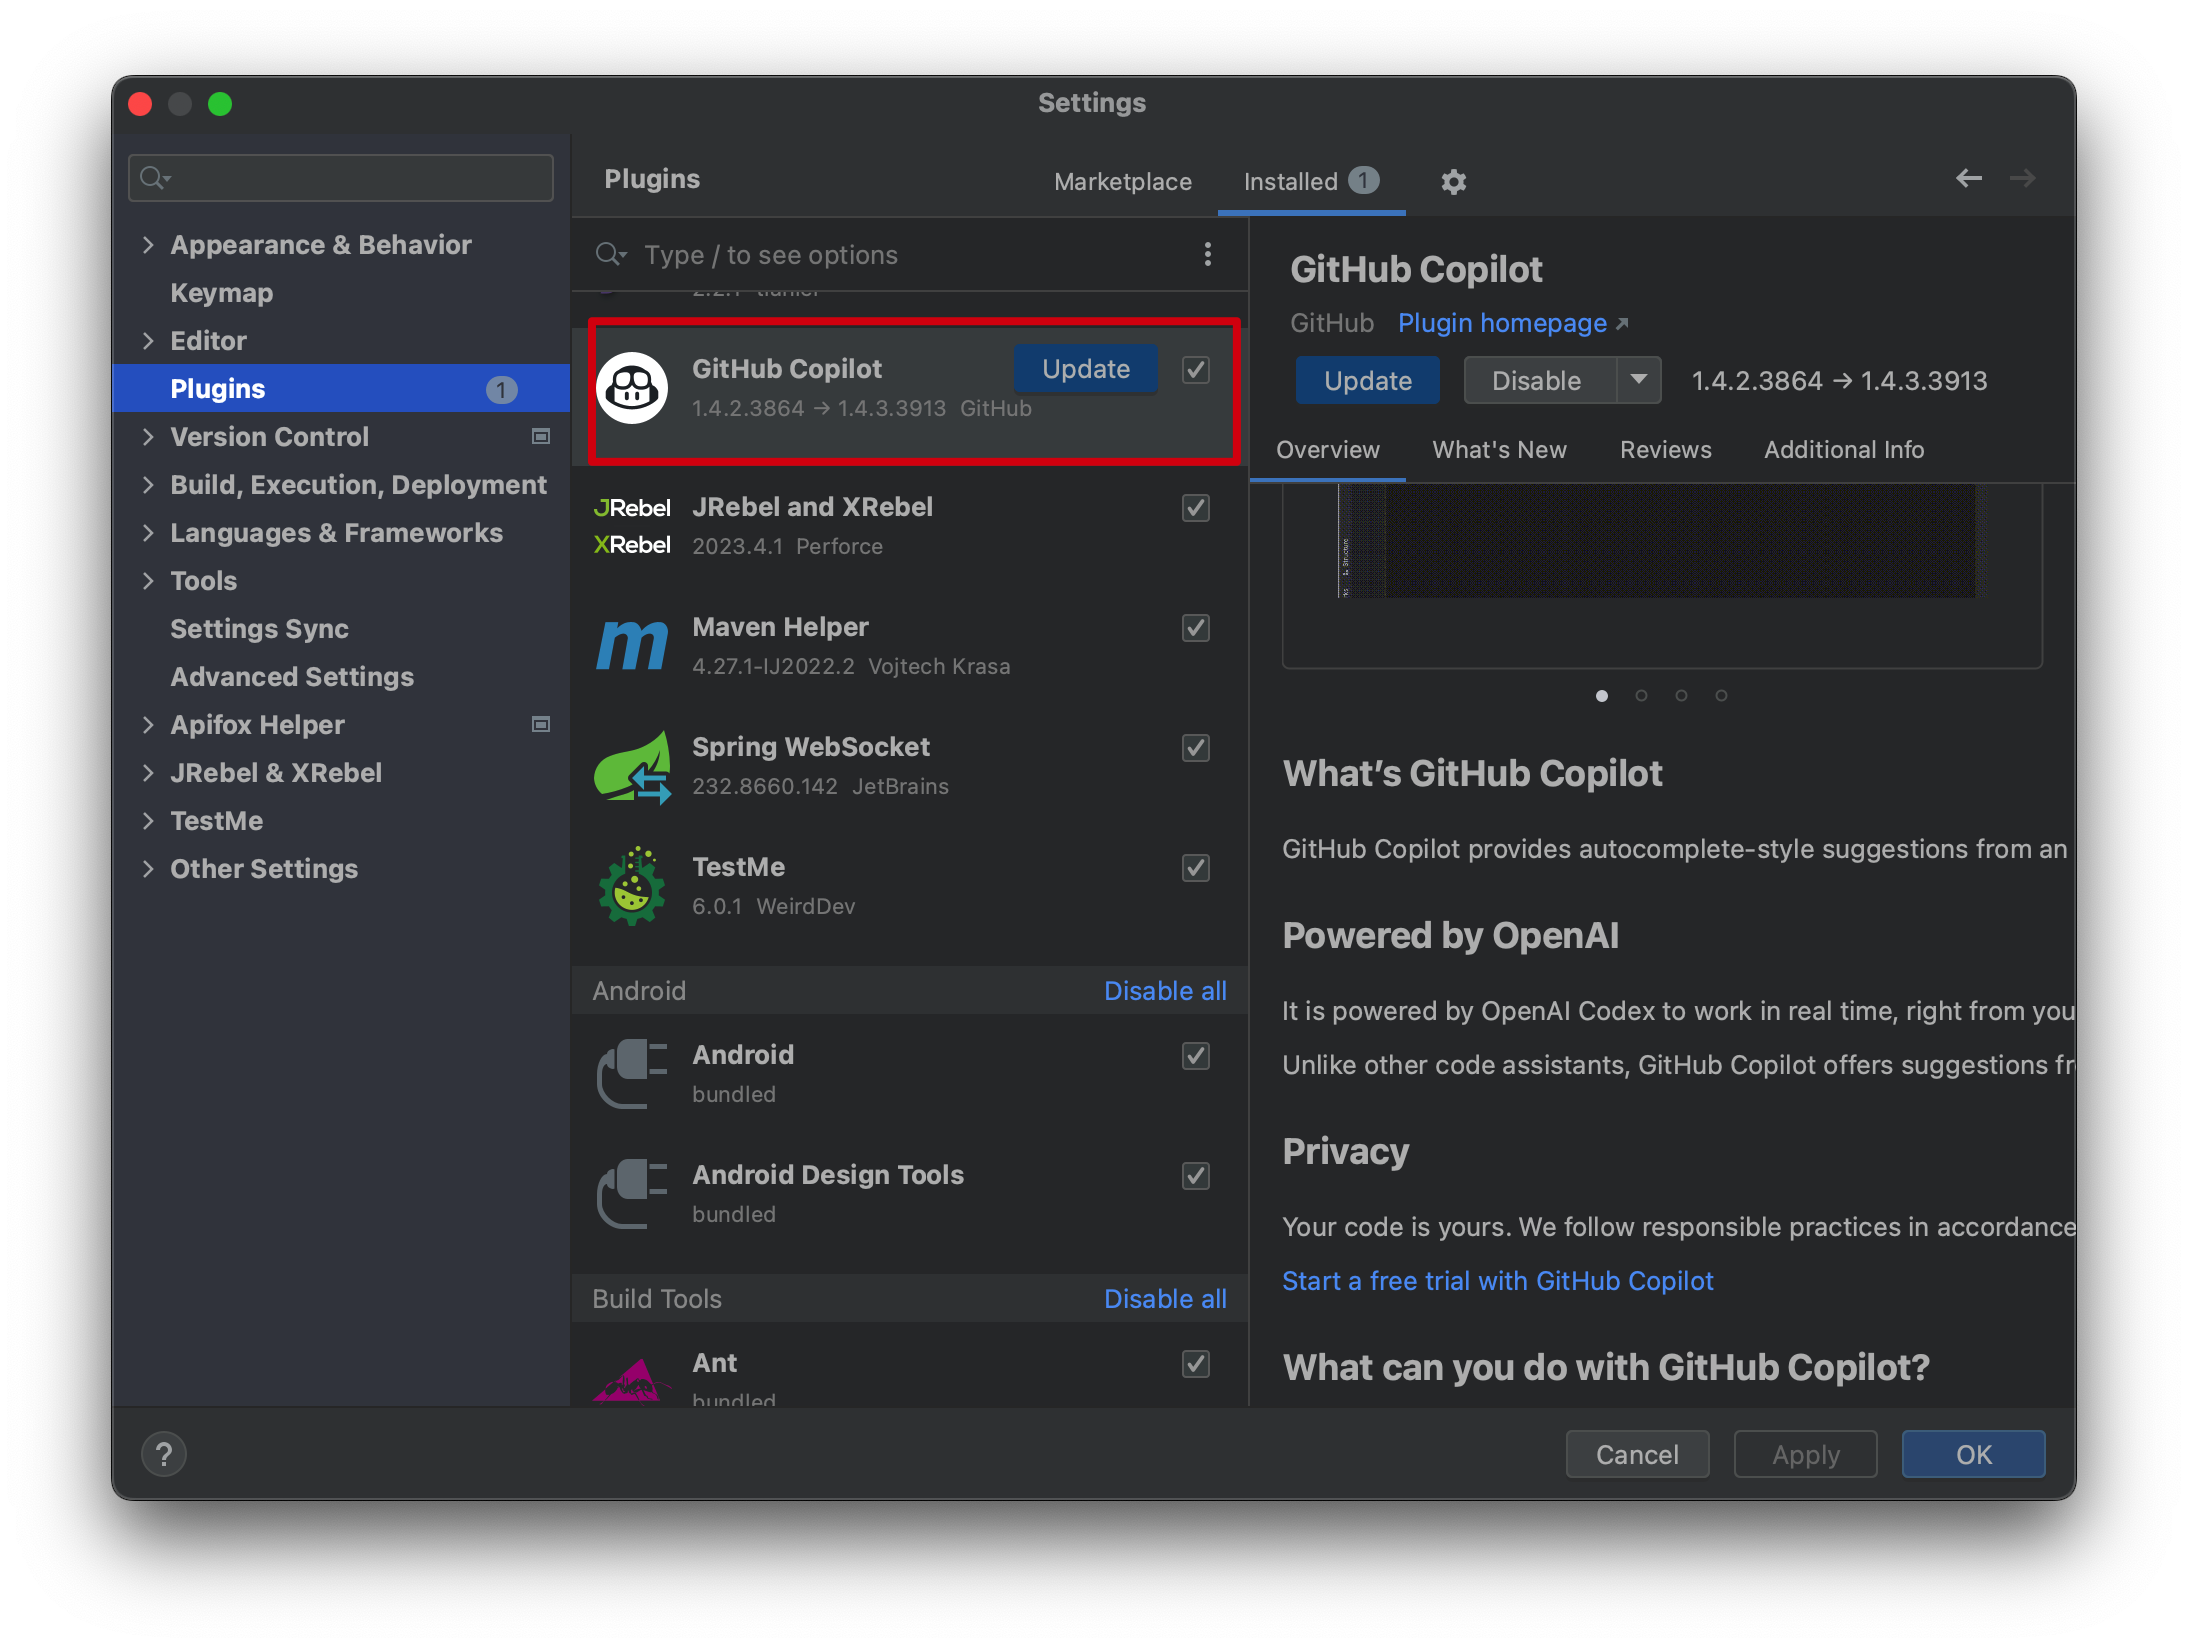2188x1648 pixels.
Task: Click the TestMe plugin icon
Action: 632,887
